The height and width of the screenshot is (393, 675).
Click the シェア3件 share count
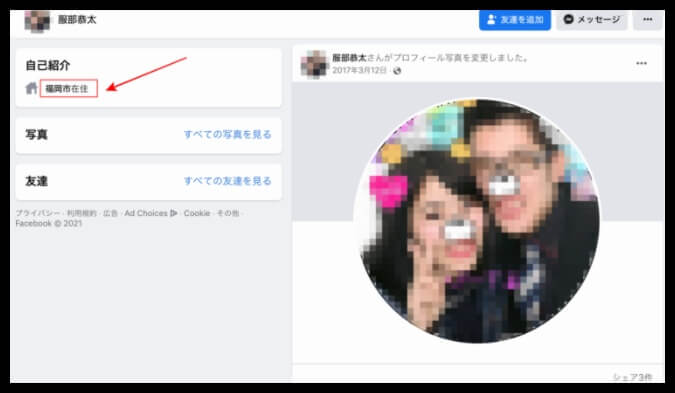[632, 377]
